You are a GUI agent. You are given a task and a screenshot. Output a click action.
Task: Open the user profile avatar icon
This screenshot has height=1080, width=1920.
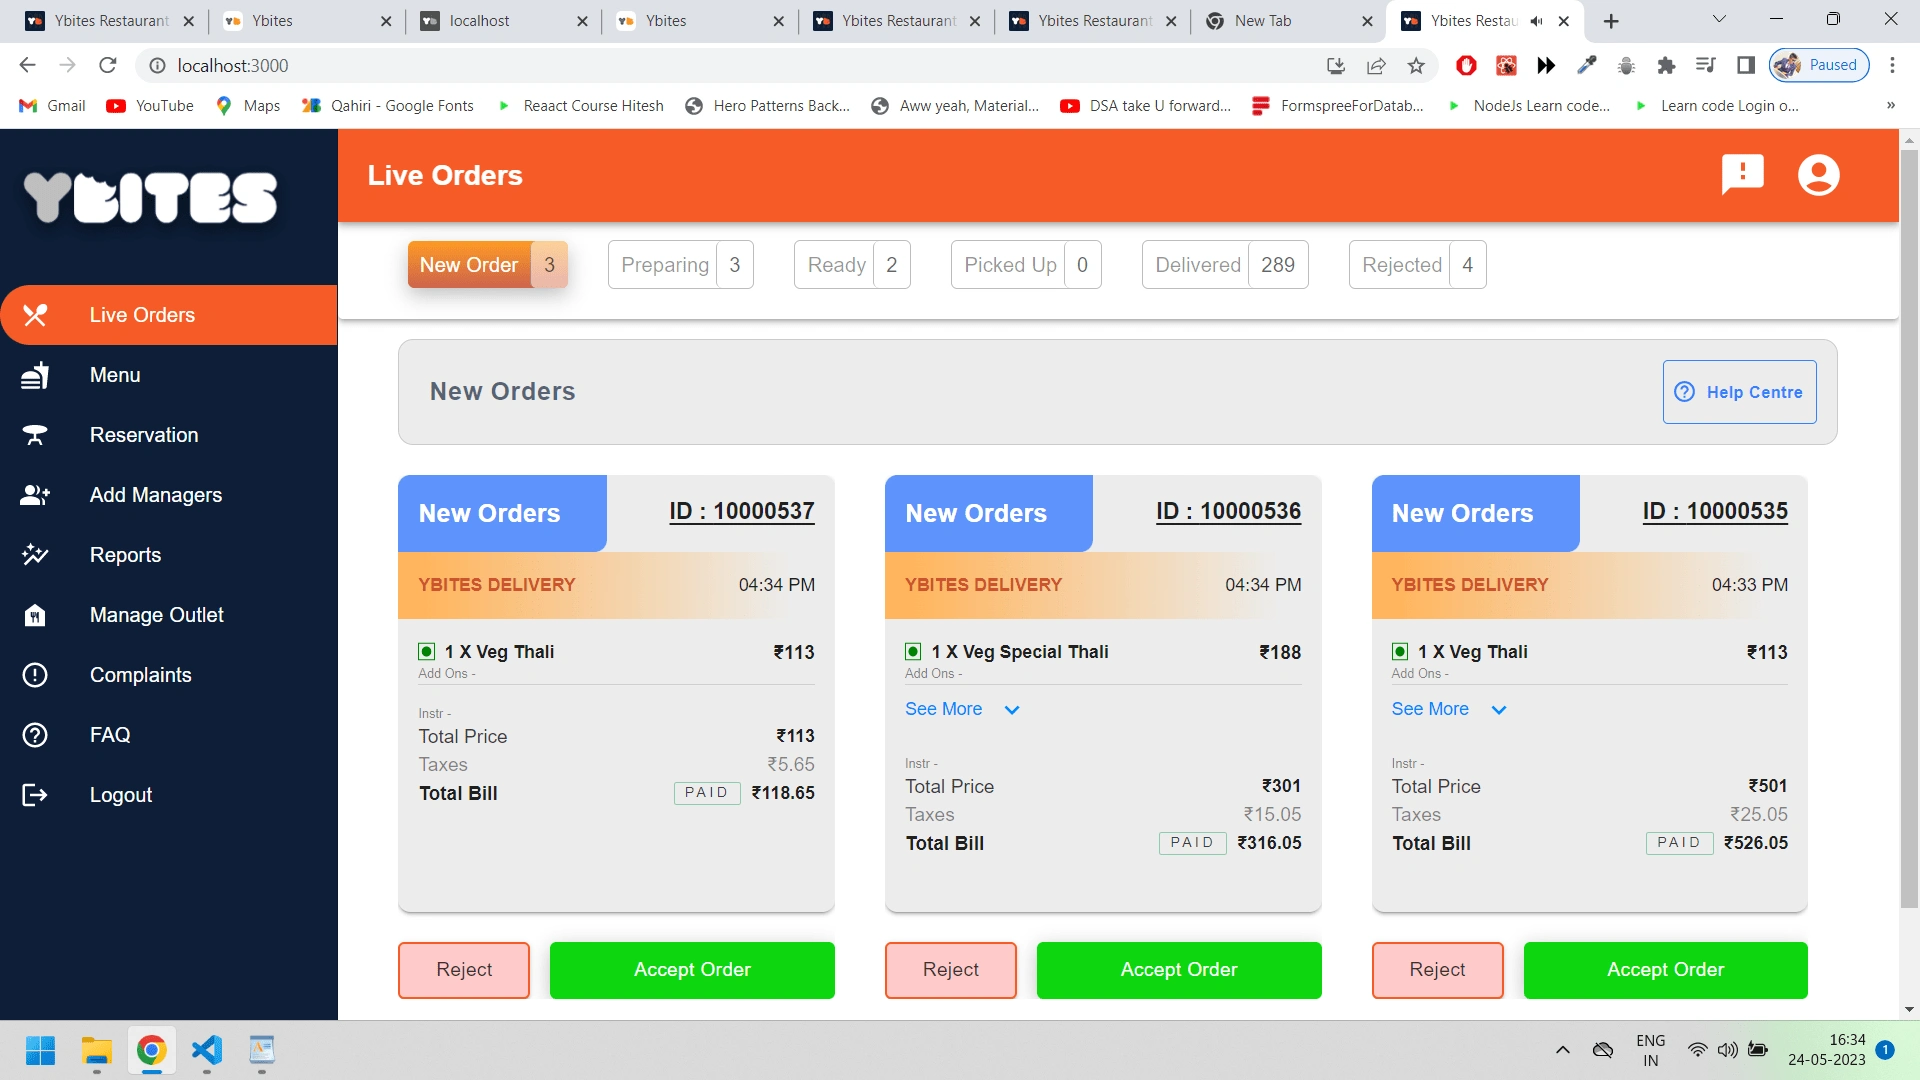tap(1818, 175)
